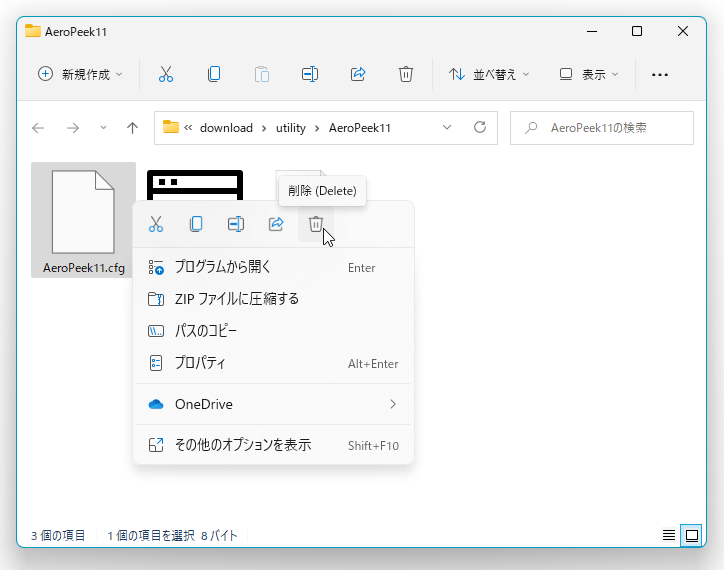The height and width of the screenshot is (570, 724).
Task: Click the AeroPeek11 breadcrumb segment
Action: [x=360, y=128]
